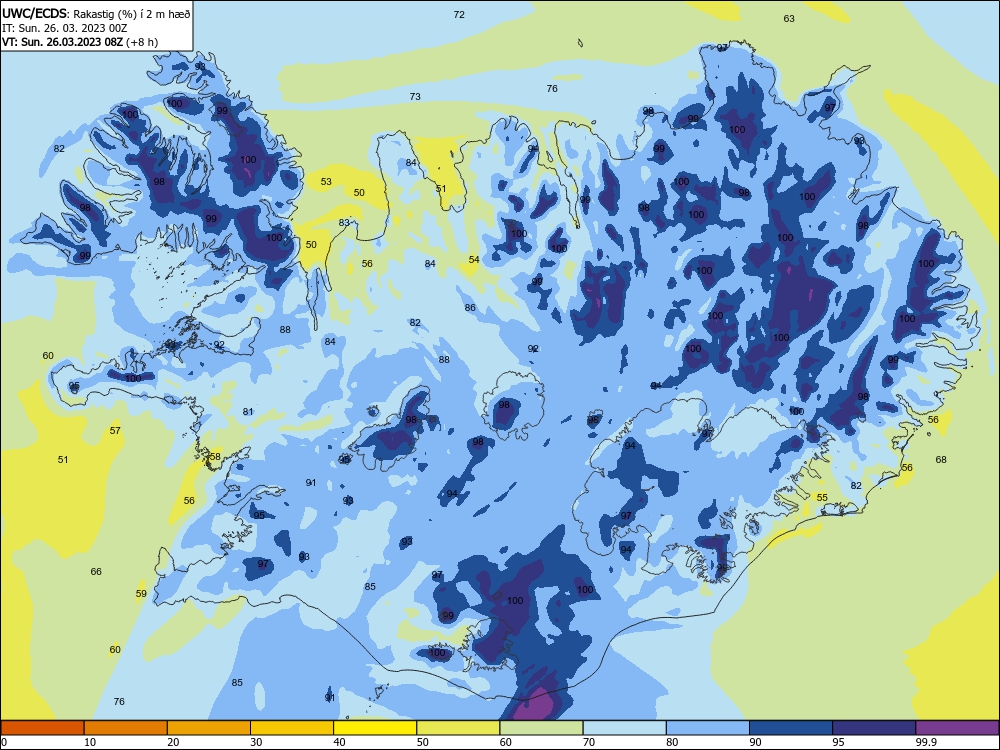Click the header line 'UWC/ECDS: Rakastig (%) í 2 m hæð'
The image size is (1000, 750).
click(x=96, y=13)
